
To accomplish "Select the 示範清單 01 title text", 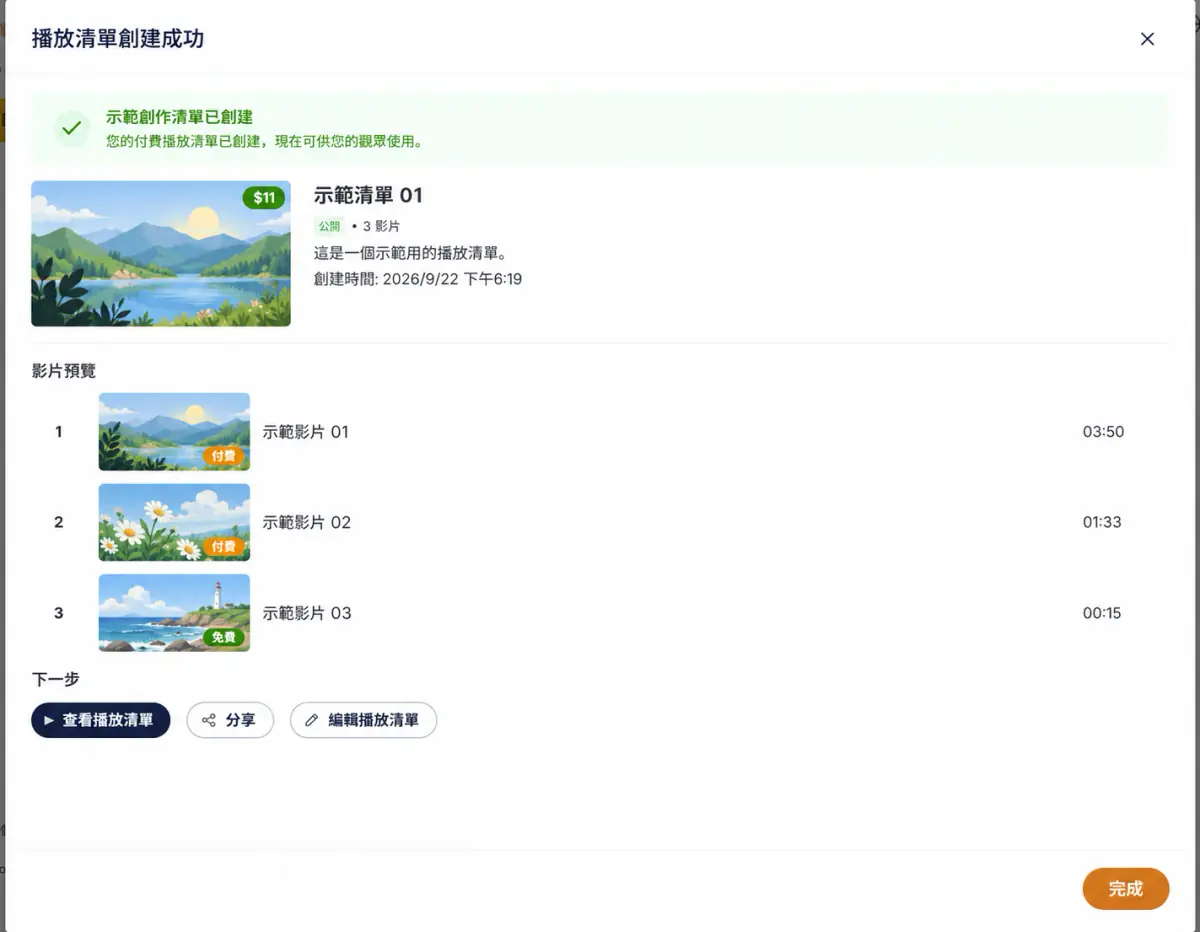I will (x=368, y=195).
